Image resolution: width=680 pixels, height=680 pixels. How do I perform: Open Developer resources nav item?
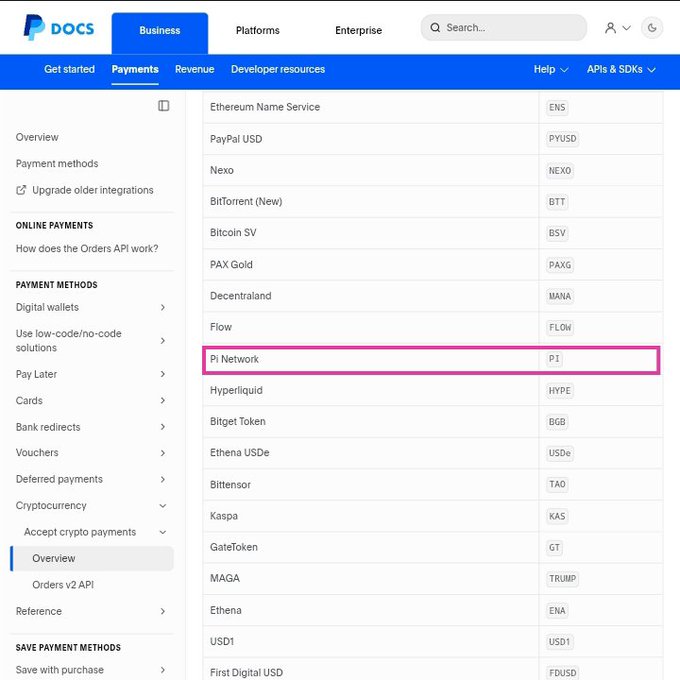point(278,69)
